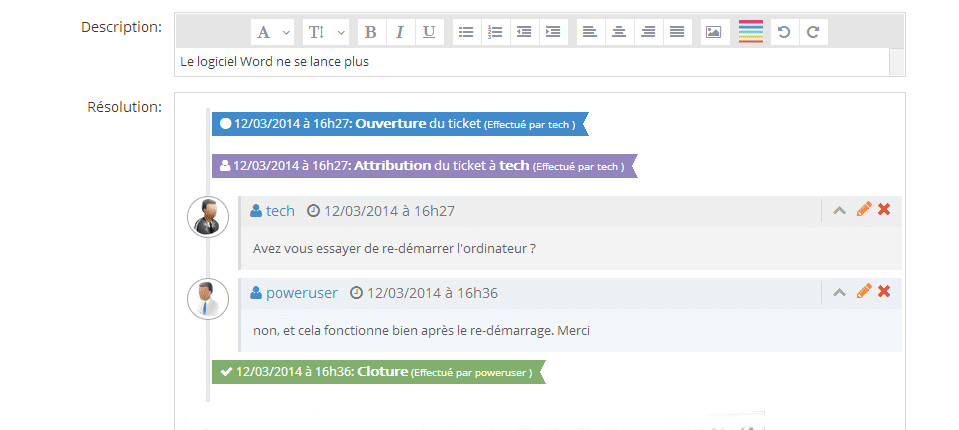Edit poweruser's comment with pencil icon
The width and height of the screenshot is (959, 430).
(864, 291)
